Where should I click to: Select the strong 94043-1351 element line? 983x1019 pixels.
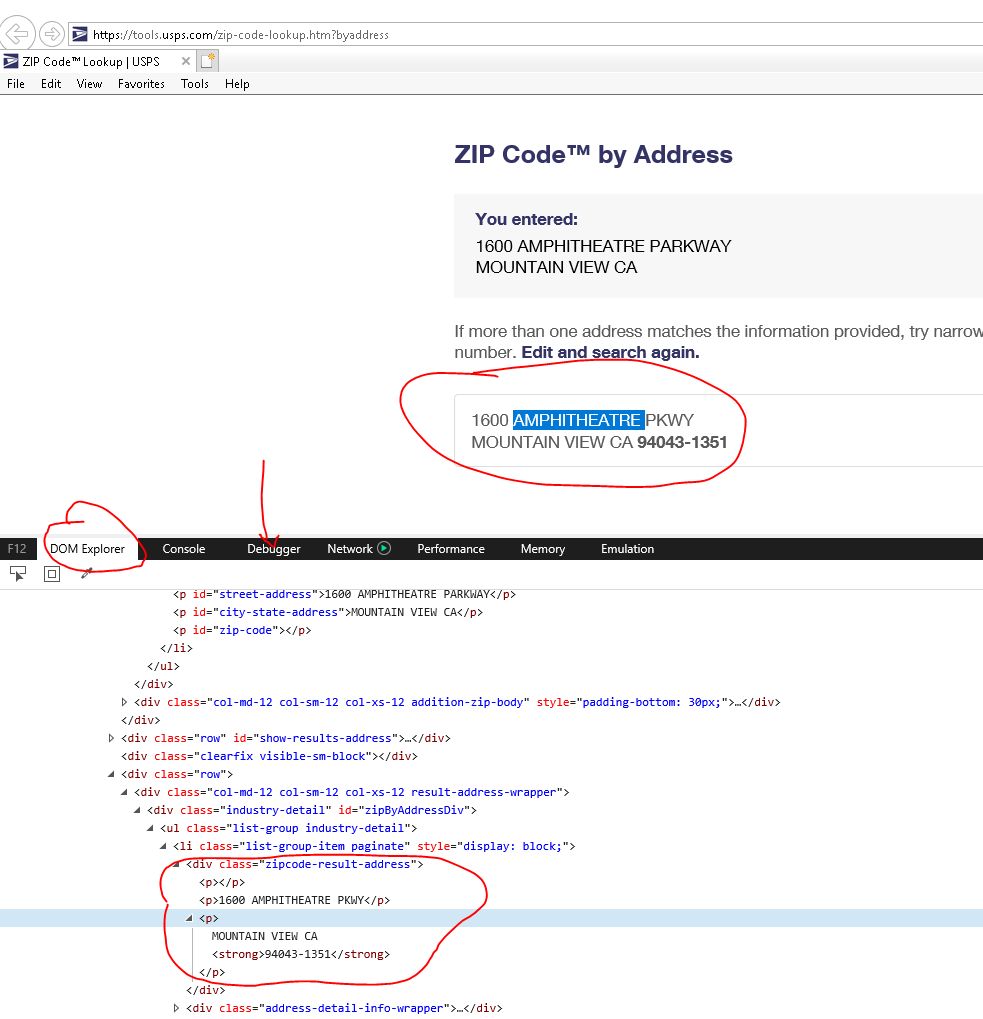[301, 954]
